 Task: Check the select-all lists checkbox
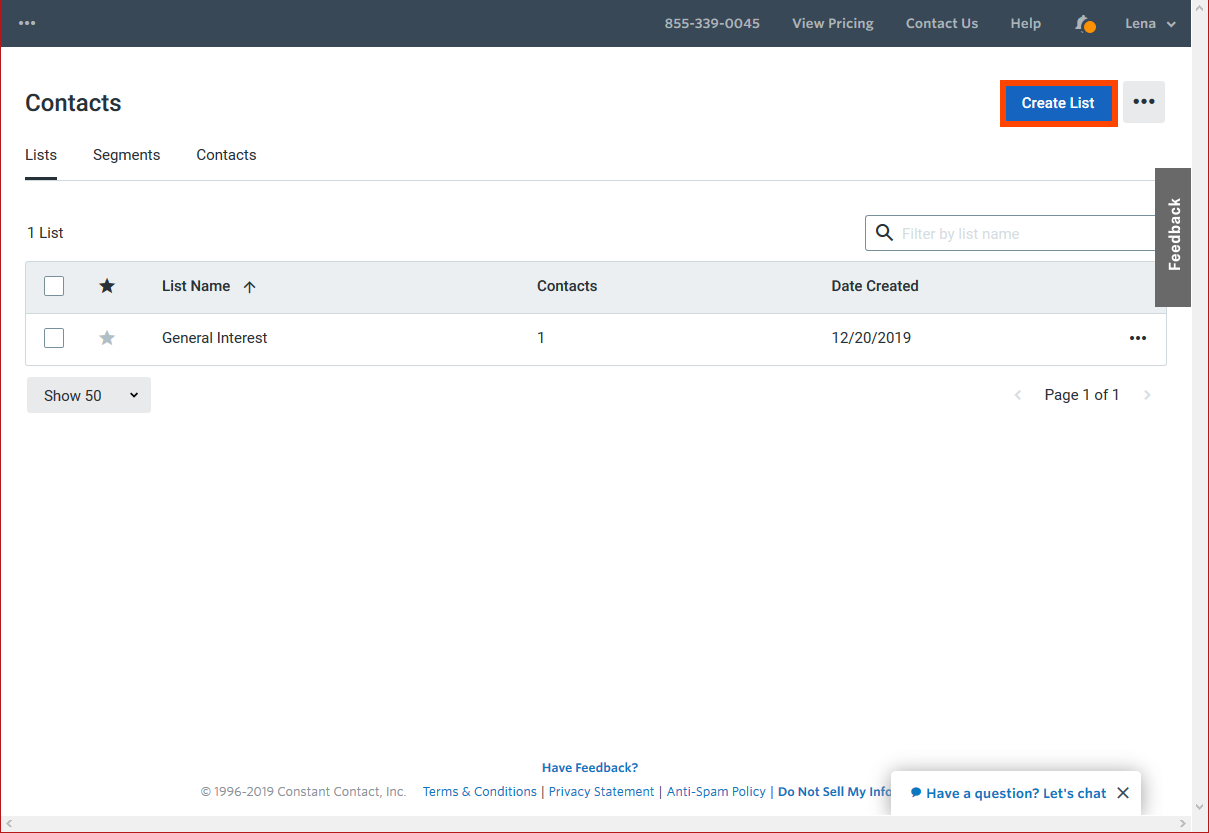54,286
